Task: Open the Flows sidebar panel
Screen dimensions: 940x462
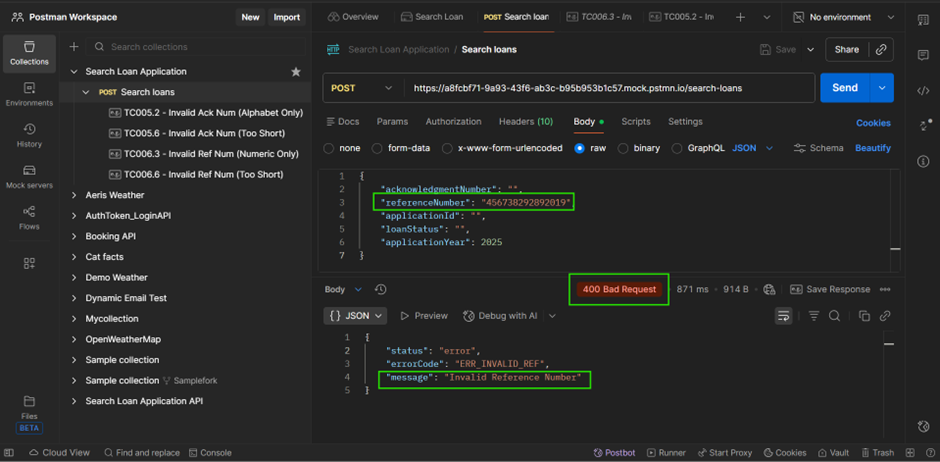Action: click(x=29, y=218)
